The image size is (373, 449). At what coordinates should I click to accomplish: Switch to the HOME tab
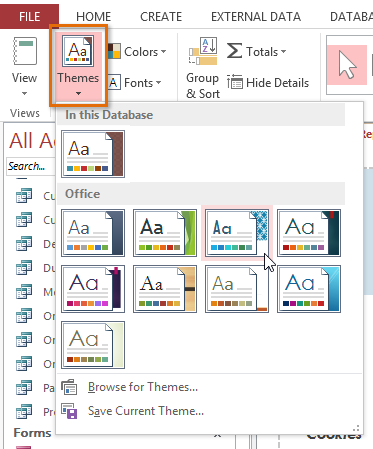coord(93,17)
